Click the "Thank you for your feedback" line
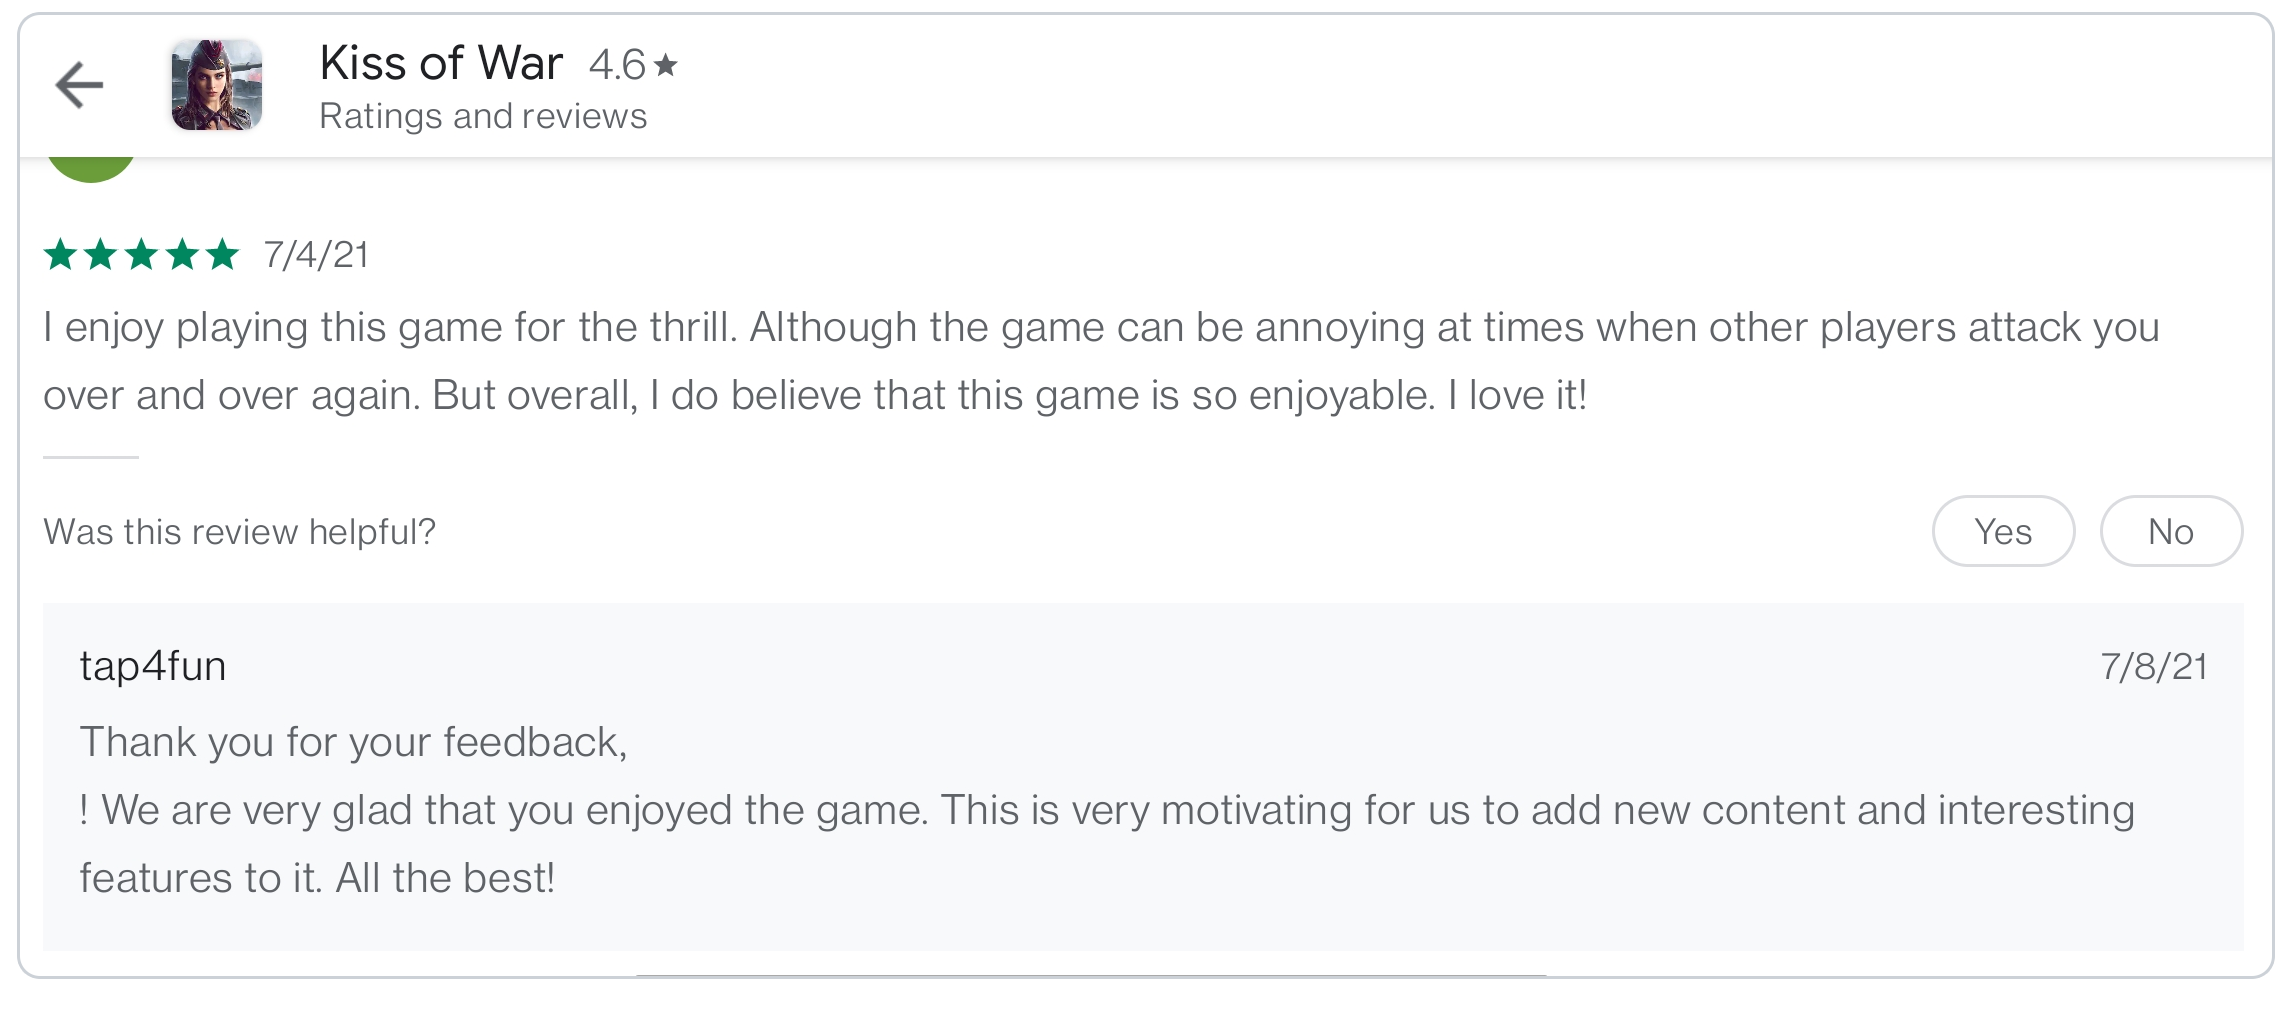The height and width of the screenshot is (1011, 2292). point(353,743)
